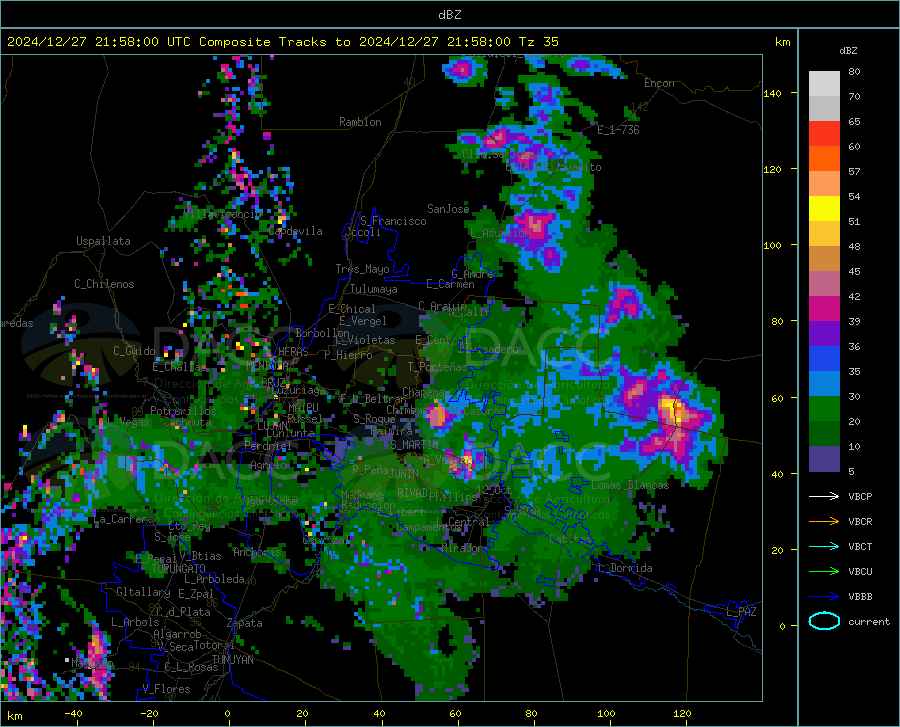Screen dimensions: 900x727
Task: Pick the dark purple 5 dBZ swatch
Action: tap(824, 459)
